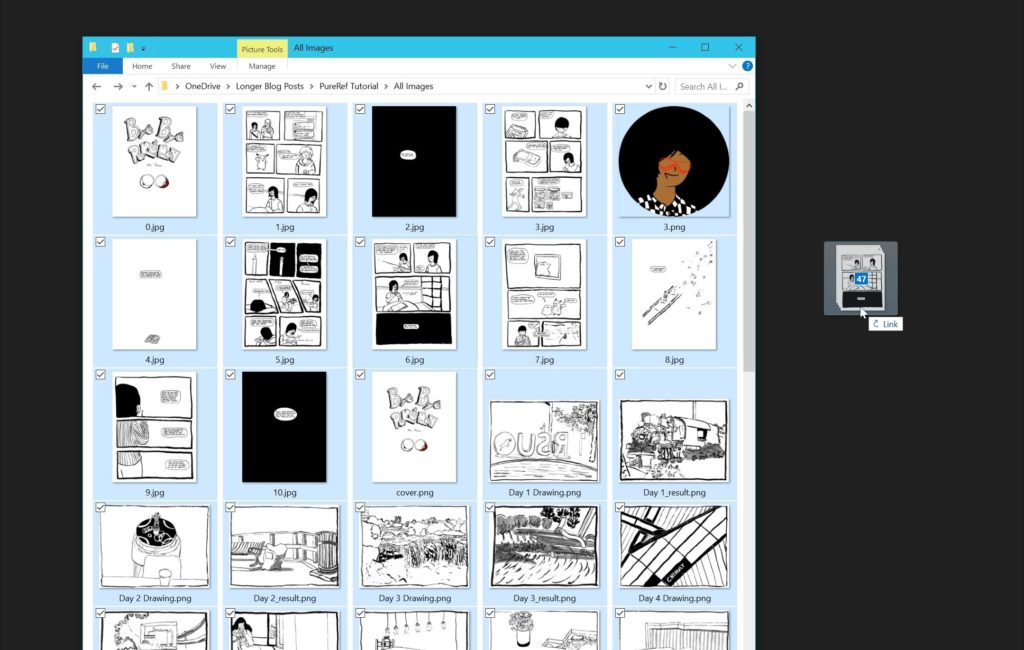
Task: Click the cover.png file name
Action: click(415, 493)
